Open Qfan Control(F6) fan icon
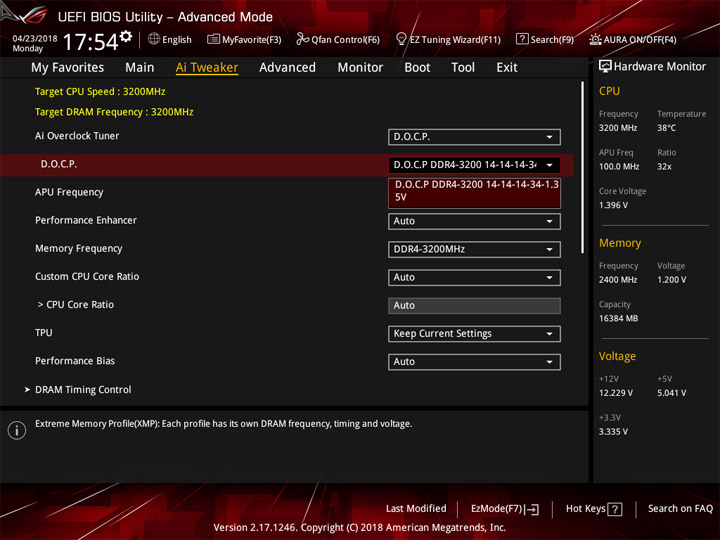This screenshot has height=540, width=720. tap(302, 39)
